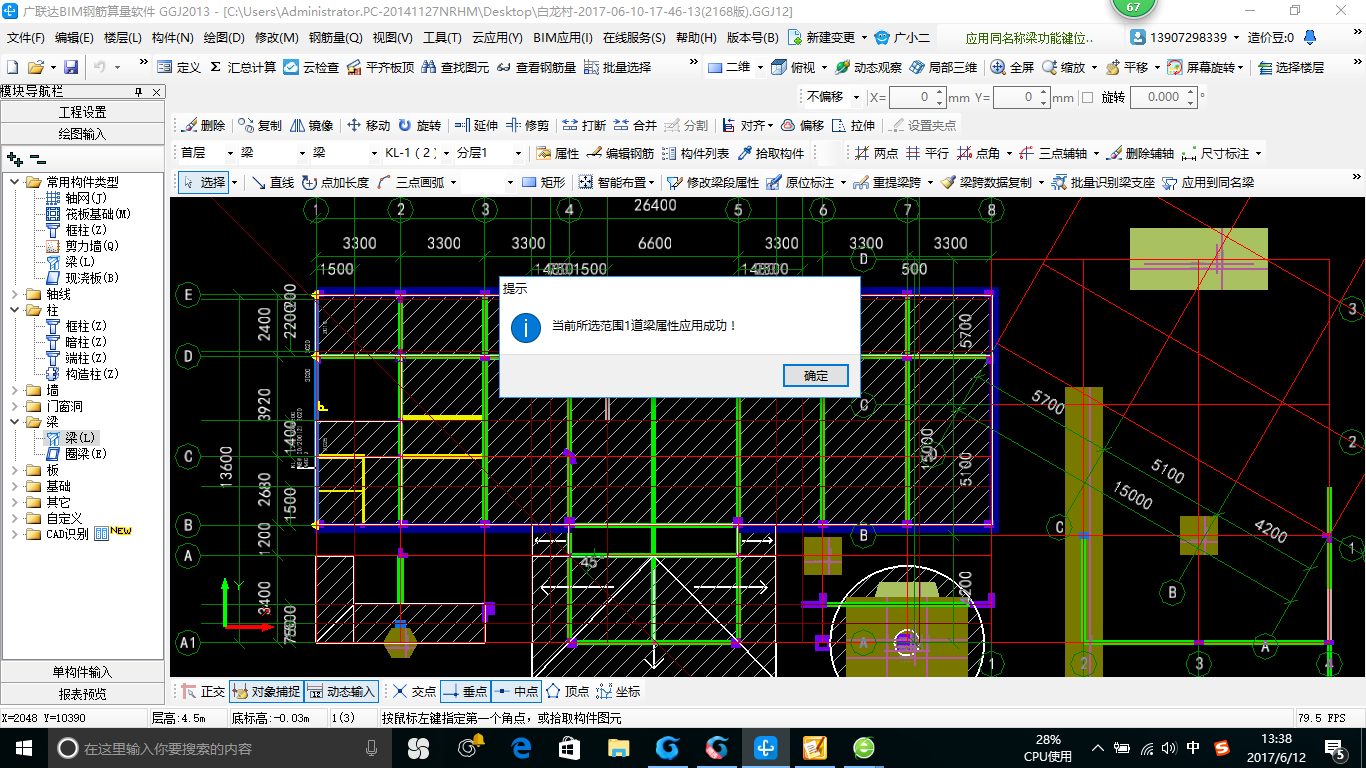Click the 查看钢筋量 tool
Image resolution: width=1366 pixels, height=768 pixels.
tap(537, 67)
